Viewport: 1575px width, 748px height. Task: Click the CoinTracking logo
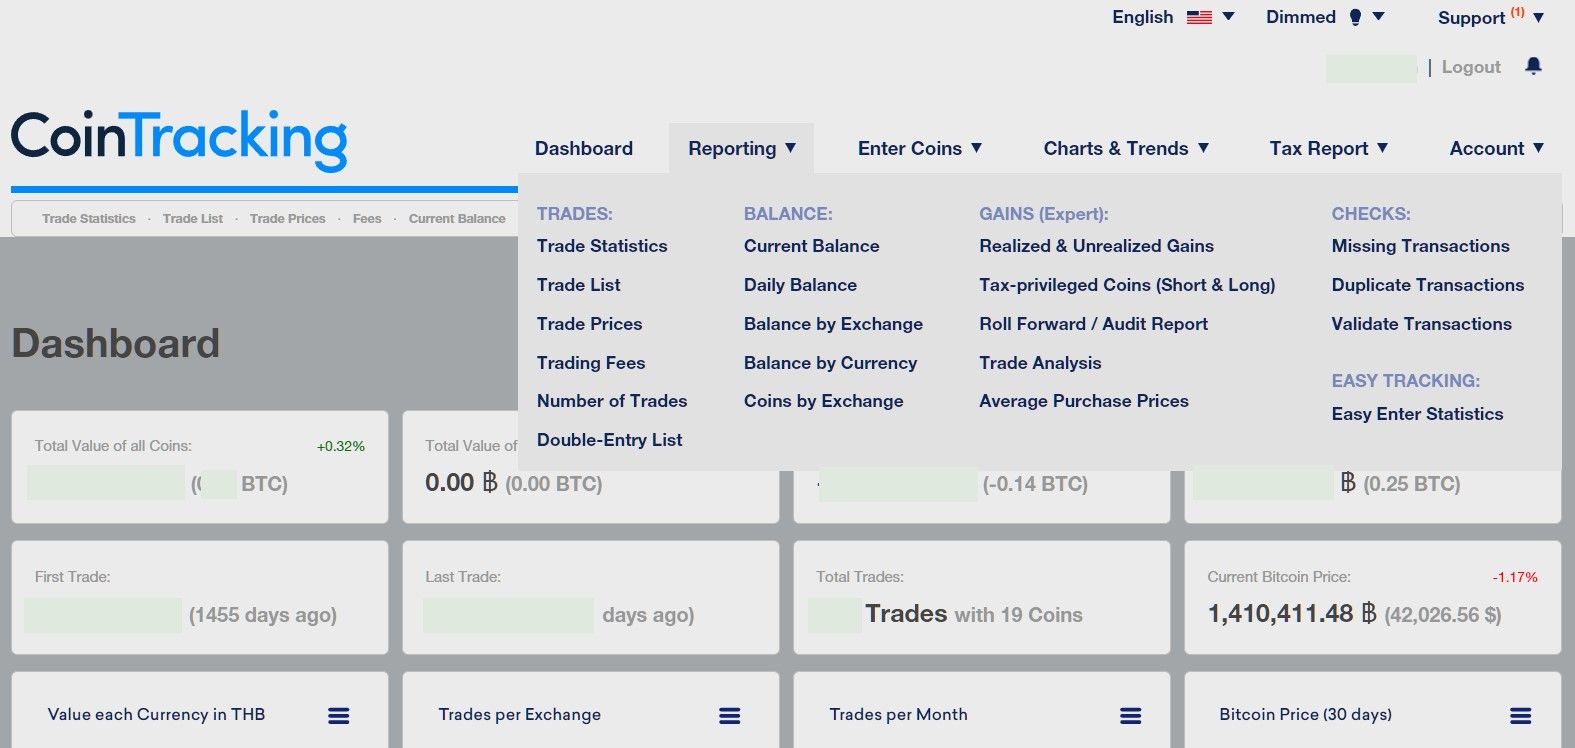coord(179,140)
